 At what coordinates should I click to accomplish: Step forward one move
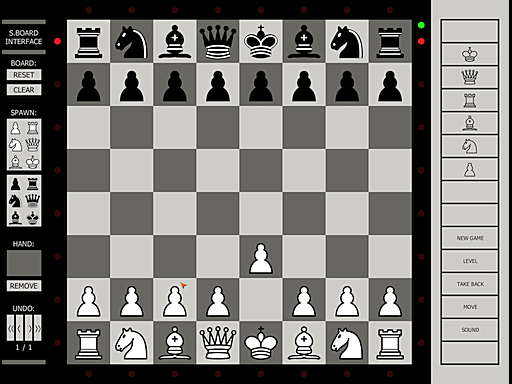pos(29,328)
